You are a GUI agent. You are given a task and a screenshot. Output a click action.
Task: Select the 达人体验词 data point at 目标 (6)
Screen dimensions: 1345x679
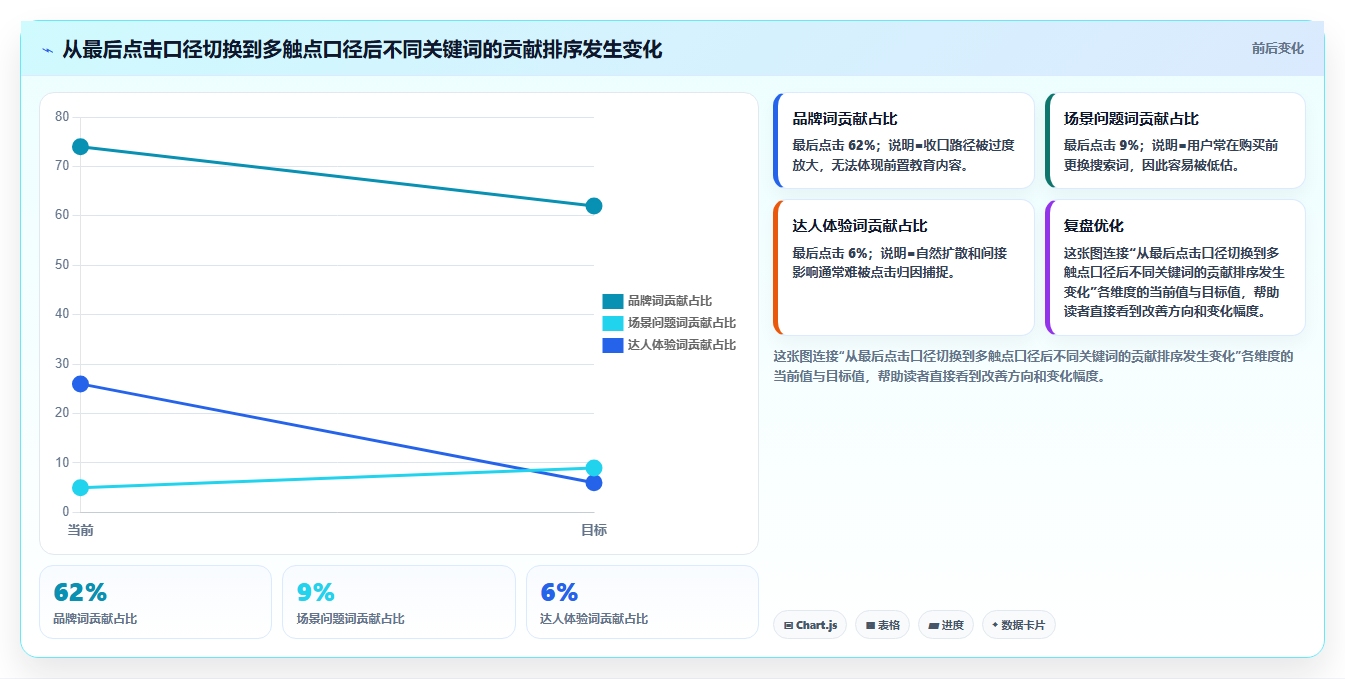594,483
